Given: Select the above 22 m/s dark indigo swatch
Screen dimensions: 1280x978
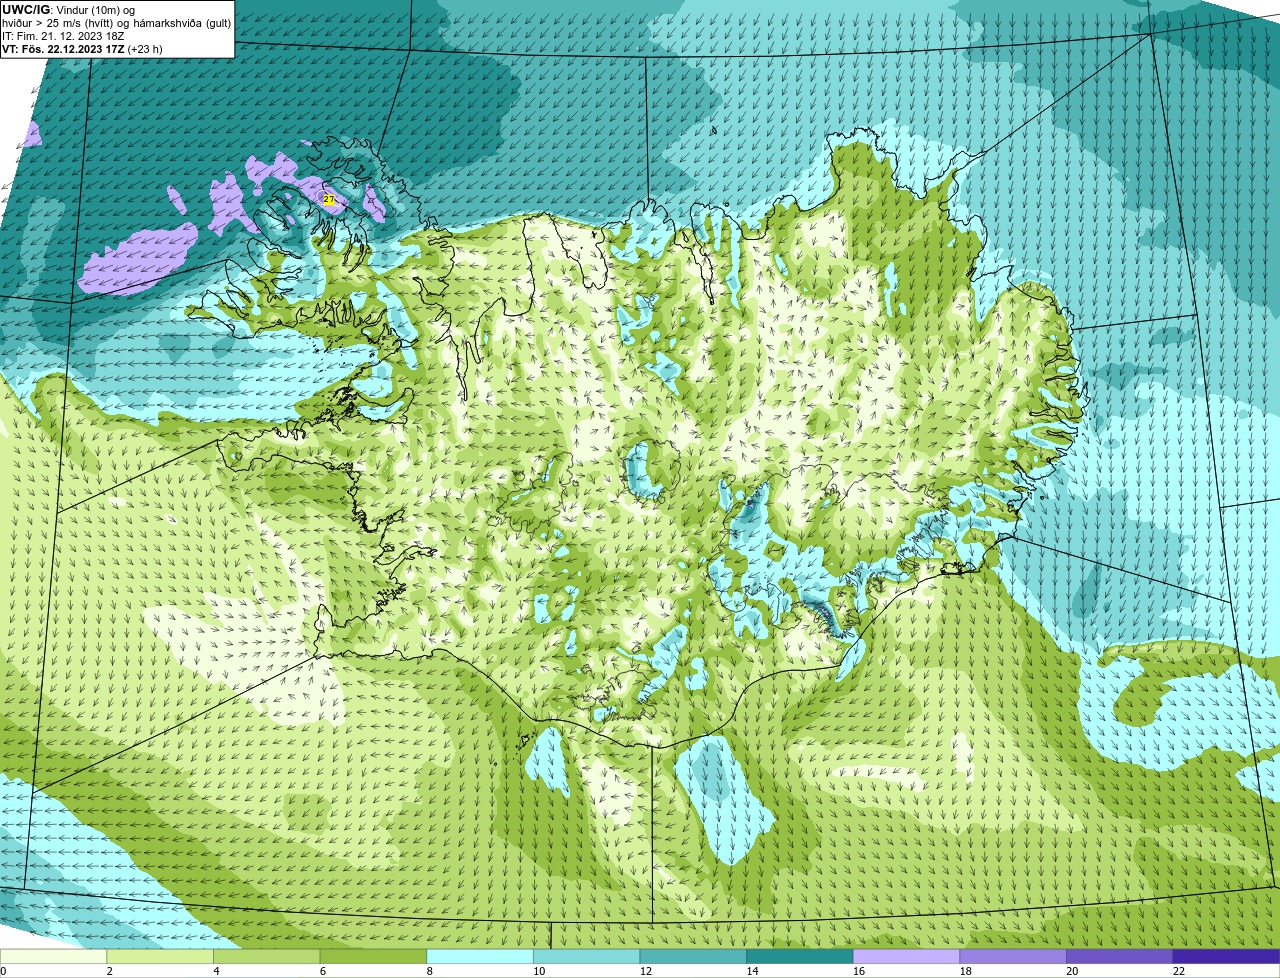Looking at the screenshot, I should point(1226,956).
